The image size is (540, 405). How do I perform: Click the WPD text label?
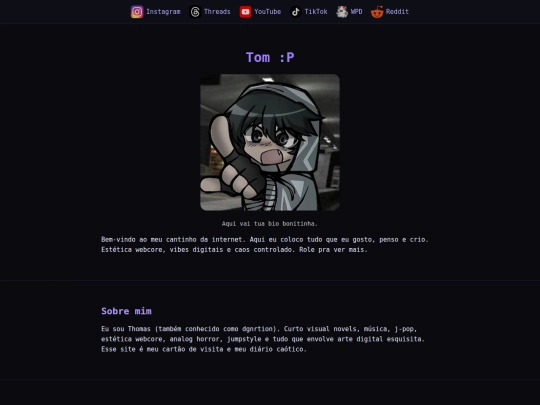(x=356, y=12)
